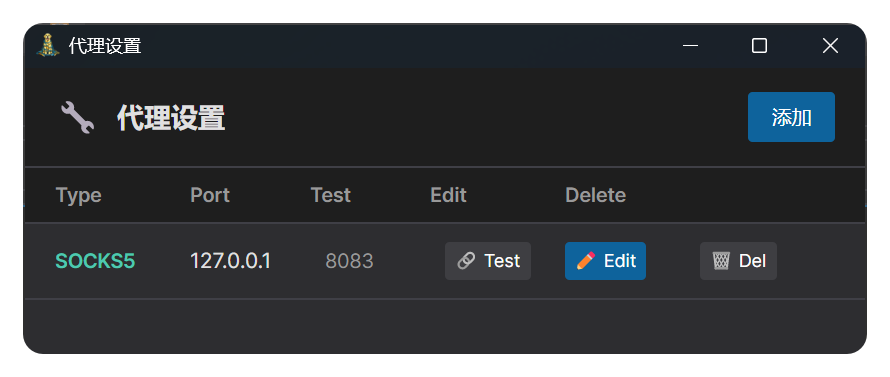Click the 8083 port number
The width and height of the screenshot is (890, 377).
350,261
